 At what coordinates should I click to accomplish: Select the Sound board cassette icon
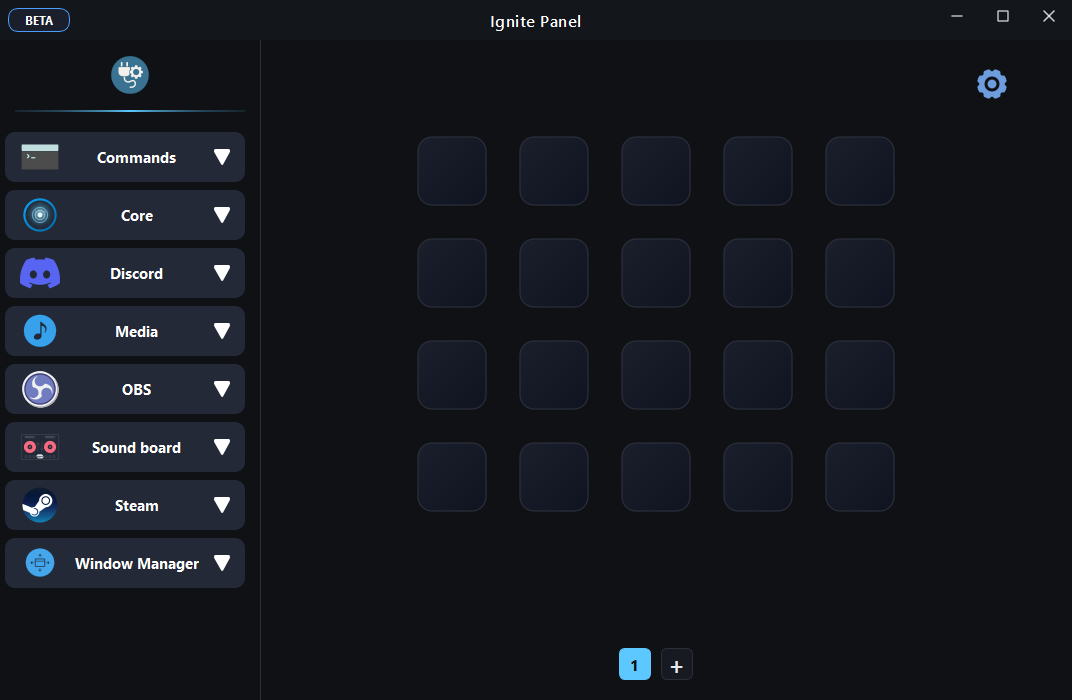40,447
